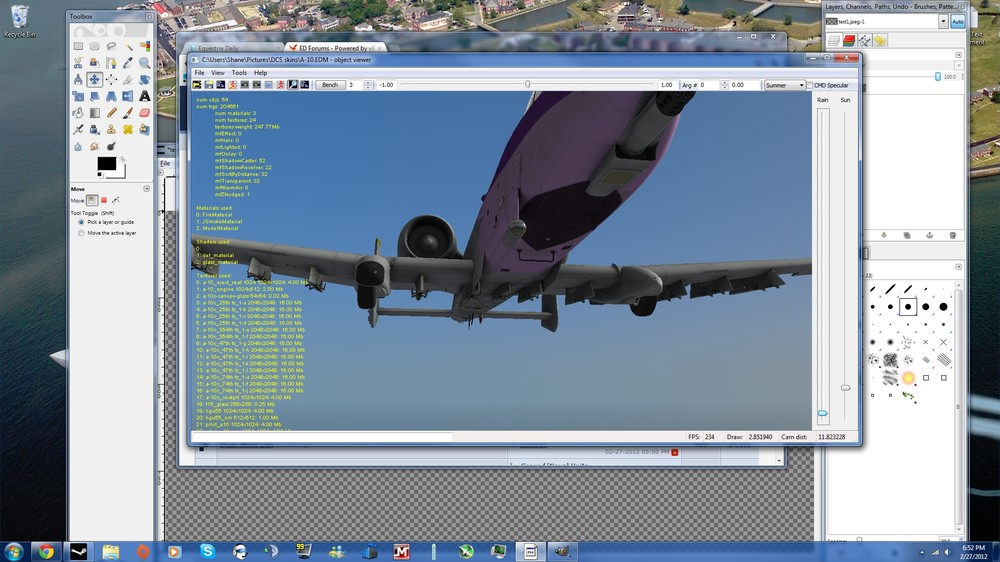Open the Summer season dropdown

pos(784,85)
